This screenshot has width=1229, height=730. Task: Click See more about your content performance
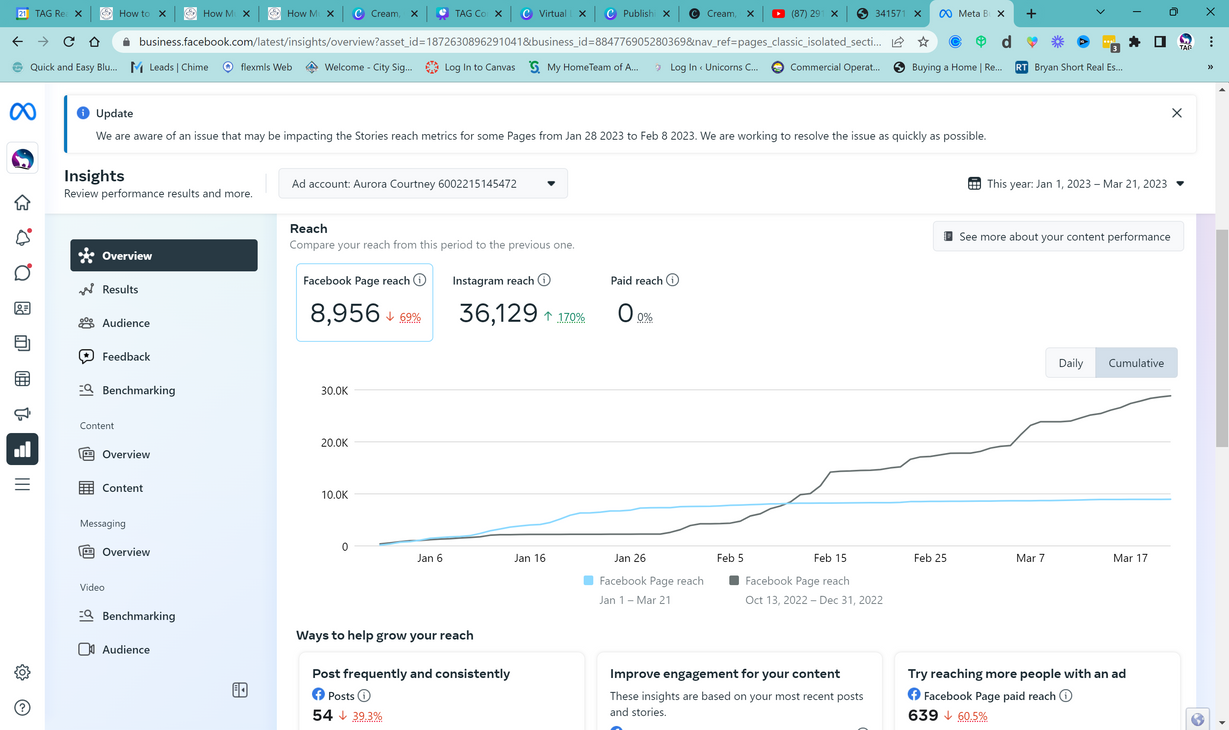pos(1057,237)
